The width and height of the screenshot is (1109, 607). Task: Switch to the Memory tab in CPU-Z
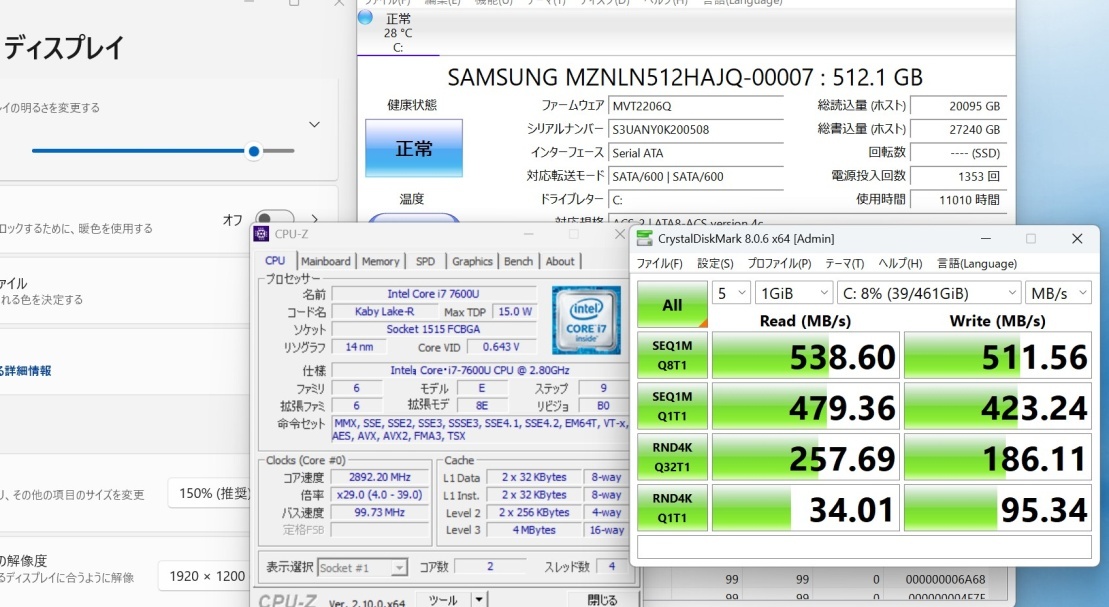click(381, 261)
